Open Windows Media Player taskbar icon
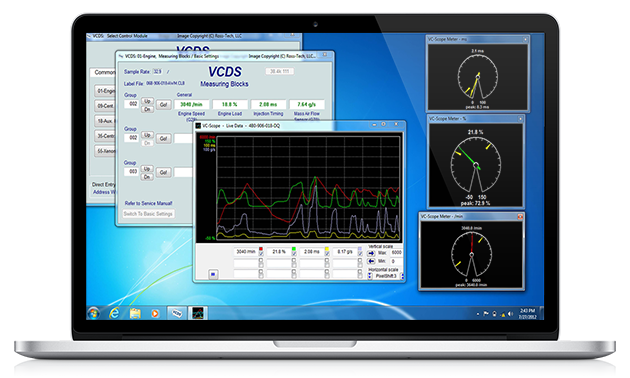This screenshot has width=630, height=378. tap(155, 313)
